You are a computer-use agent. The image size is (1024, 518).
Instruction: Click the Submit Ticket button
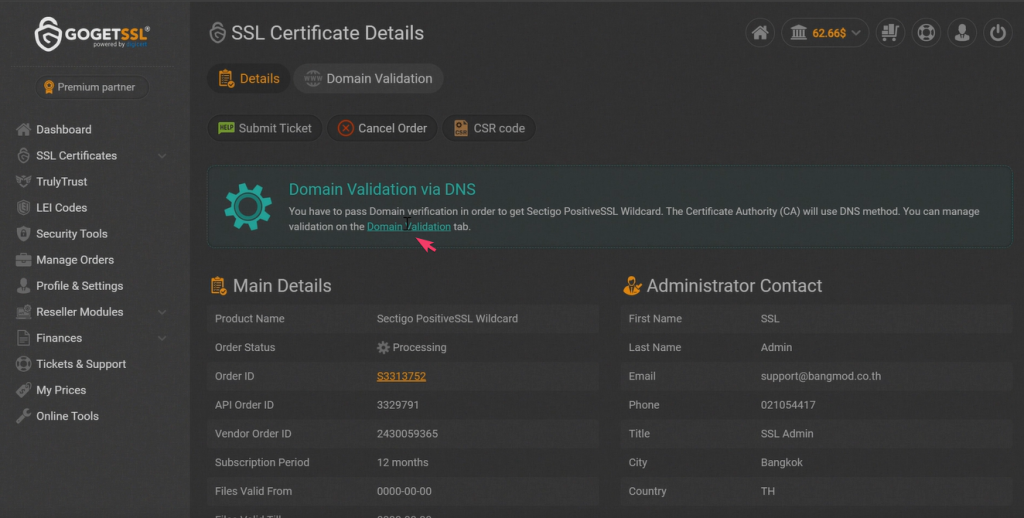tap(264, 128)
